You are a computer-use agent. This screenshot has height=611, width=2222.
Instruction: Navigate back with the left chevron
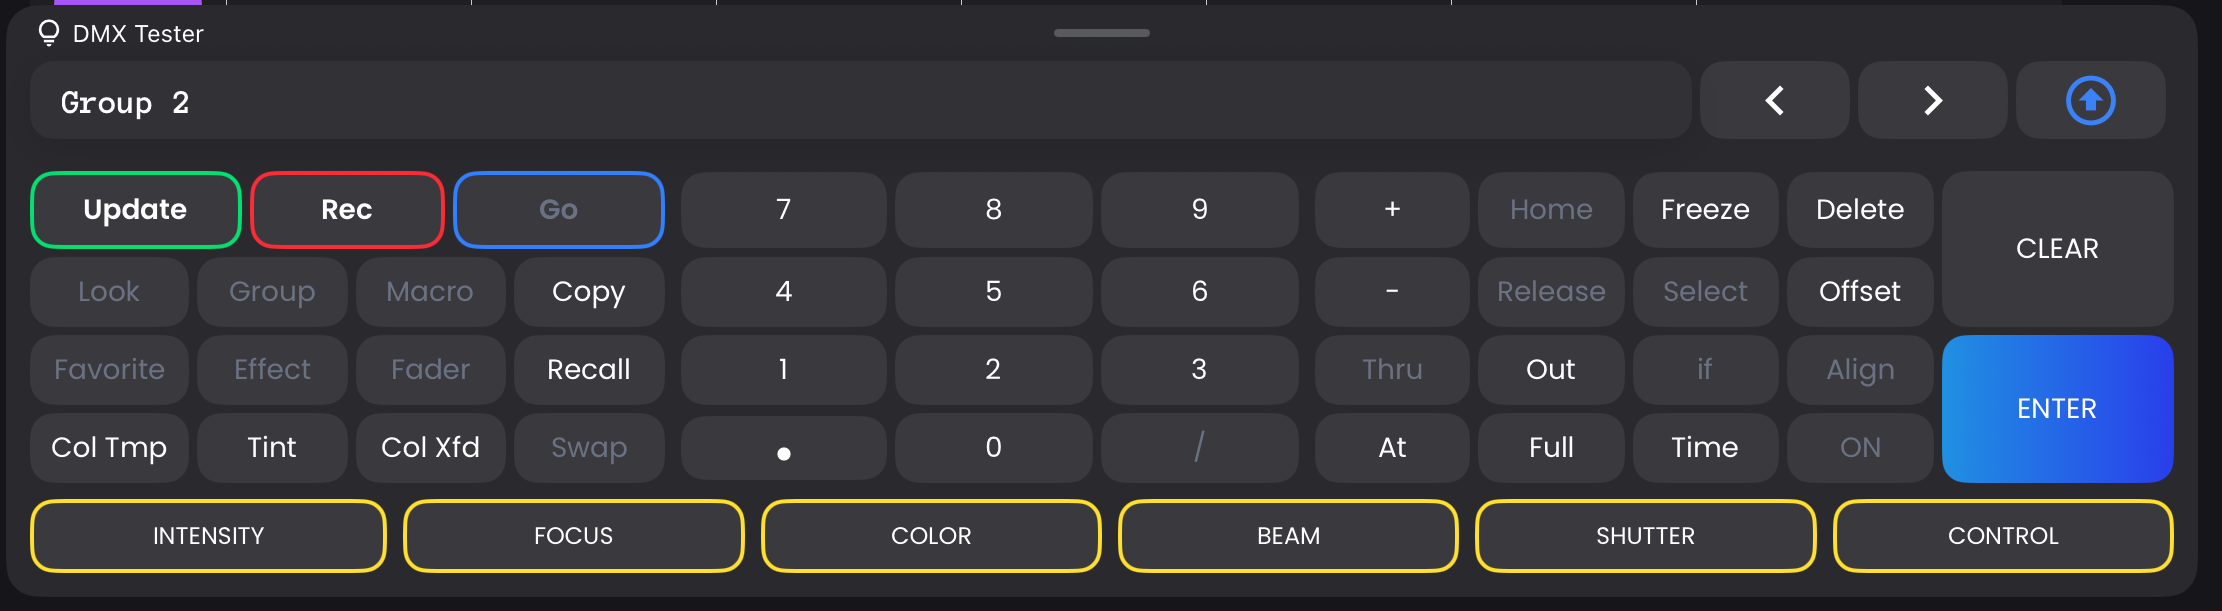pos(1775,100)
